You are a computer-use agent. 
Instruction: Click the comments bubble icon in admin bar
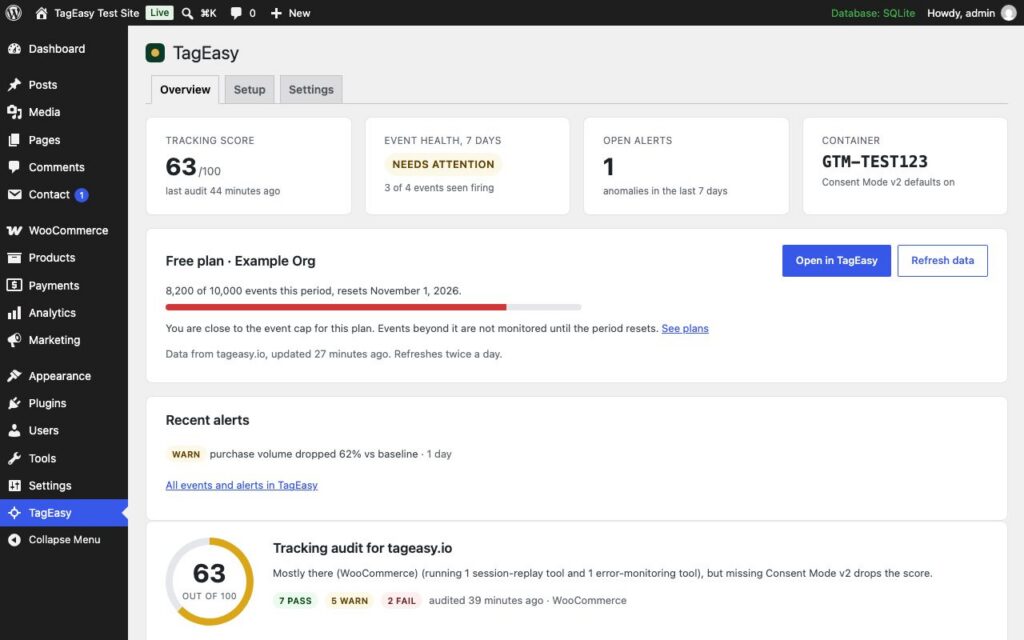click(x=236, y=13)
